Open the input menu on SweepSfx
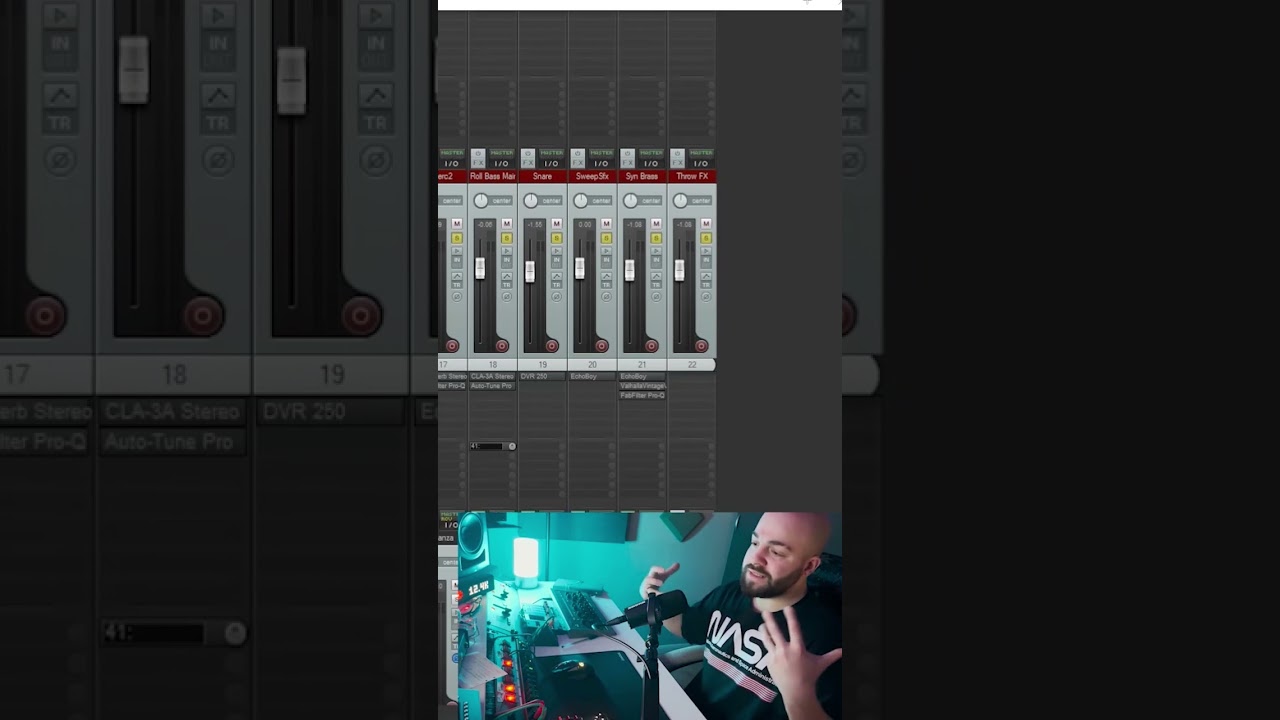 [607, 260]
